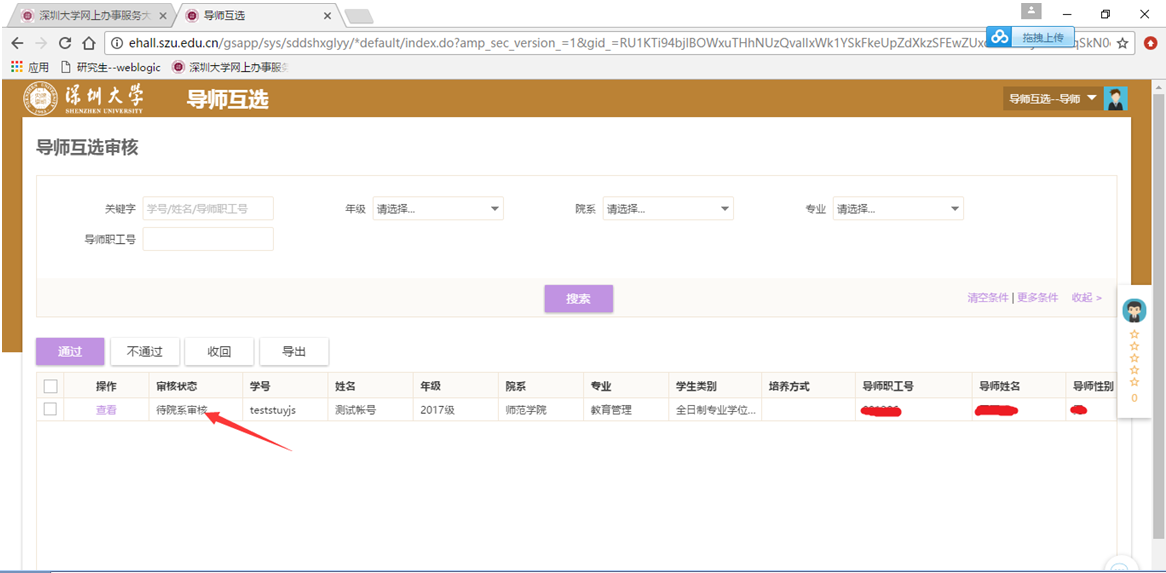
Task: Open the Apps shortcut icon in bookmarks bar
Action: click(x=29, y=67)
